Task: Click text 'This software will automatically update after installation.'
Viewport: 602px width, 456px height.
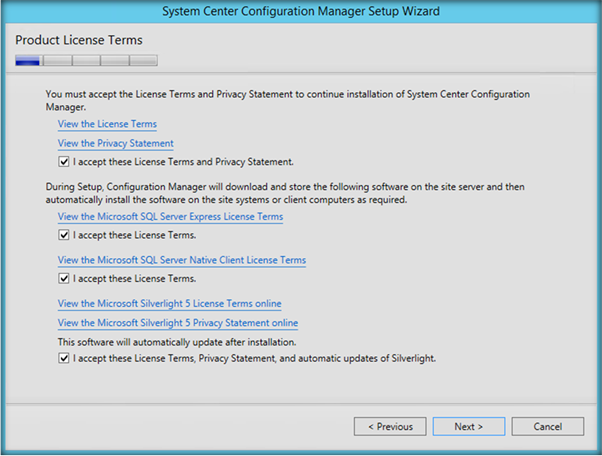Action: (177, 342)
